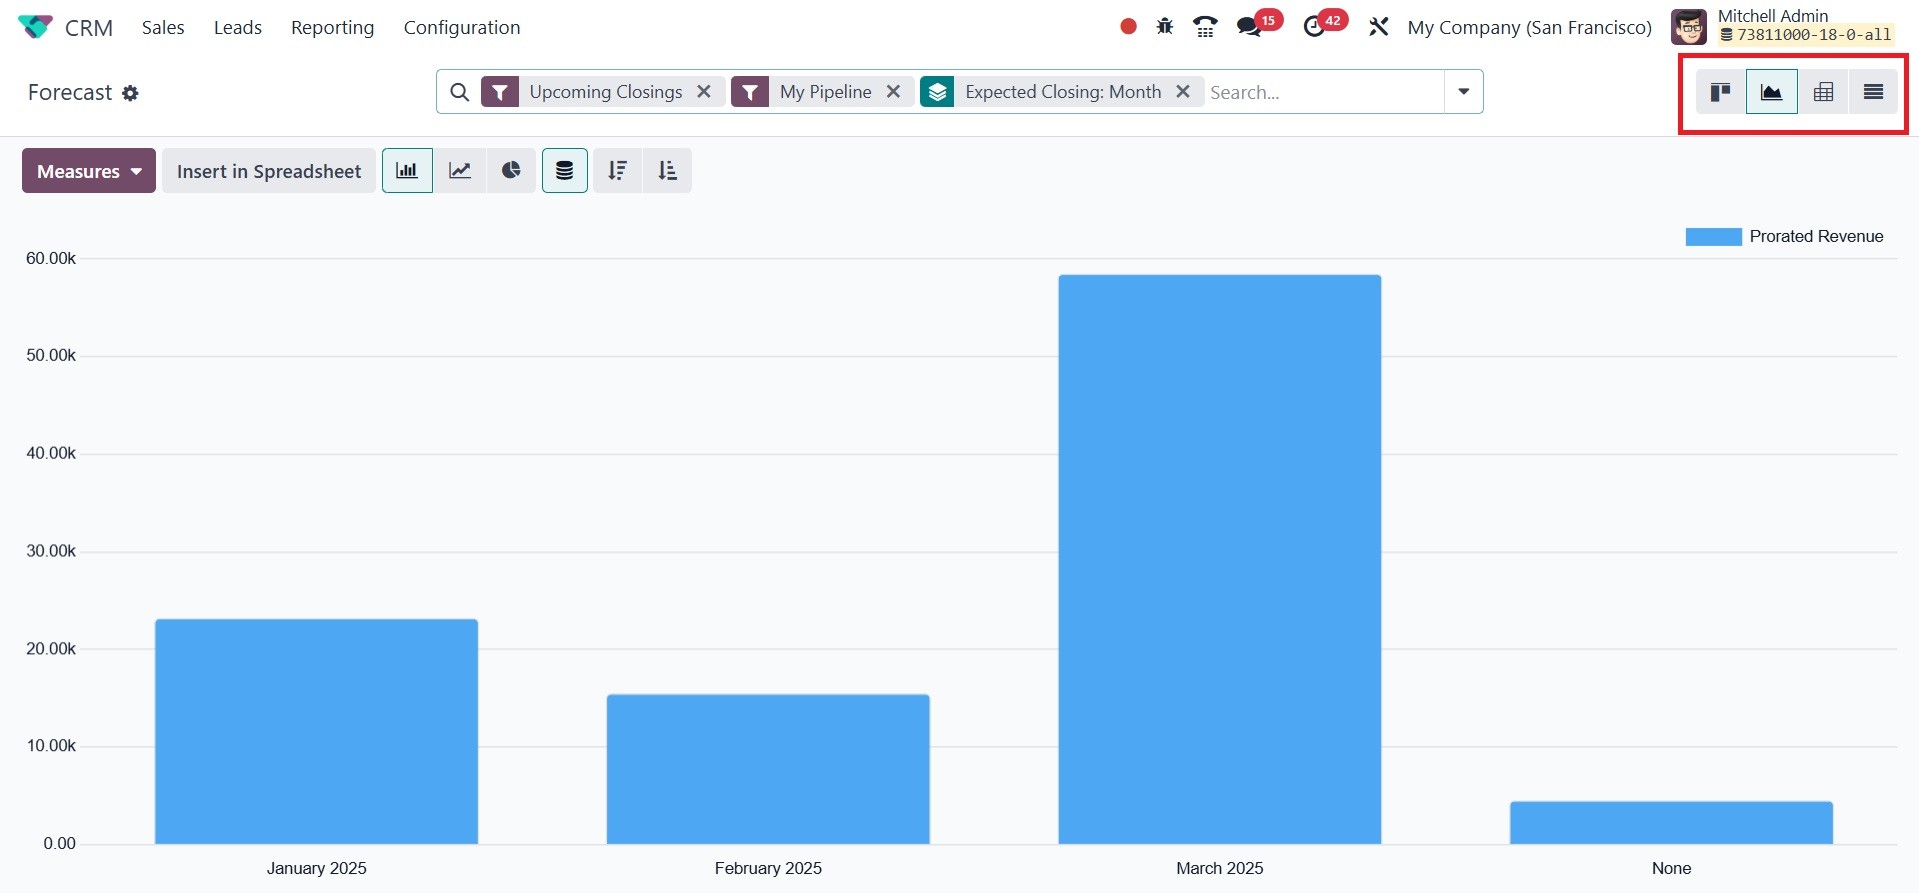
Task: Click the March 2025 axis label
Action: pyautogui.click(x=1220, y=868)
